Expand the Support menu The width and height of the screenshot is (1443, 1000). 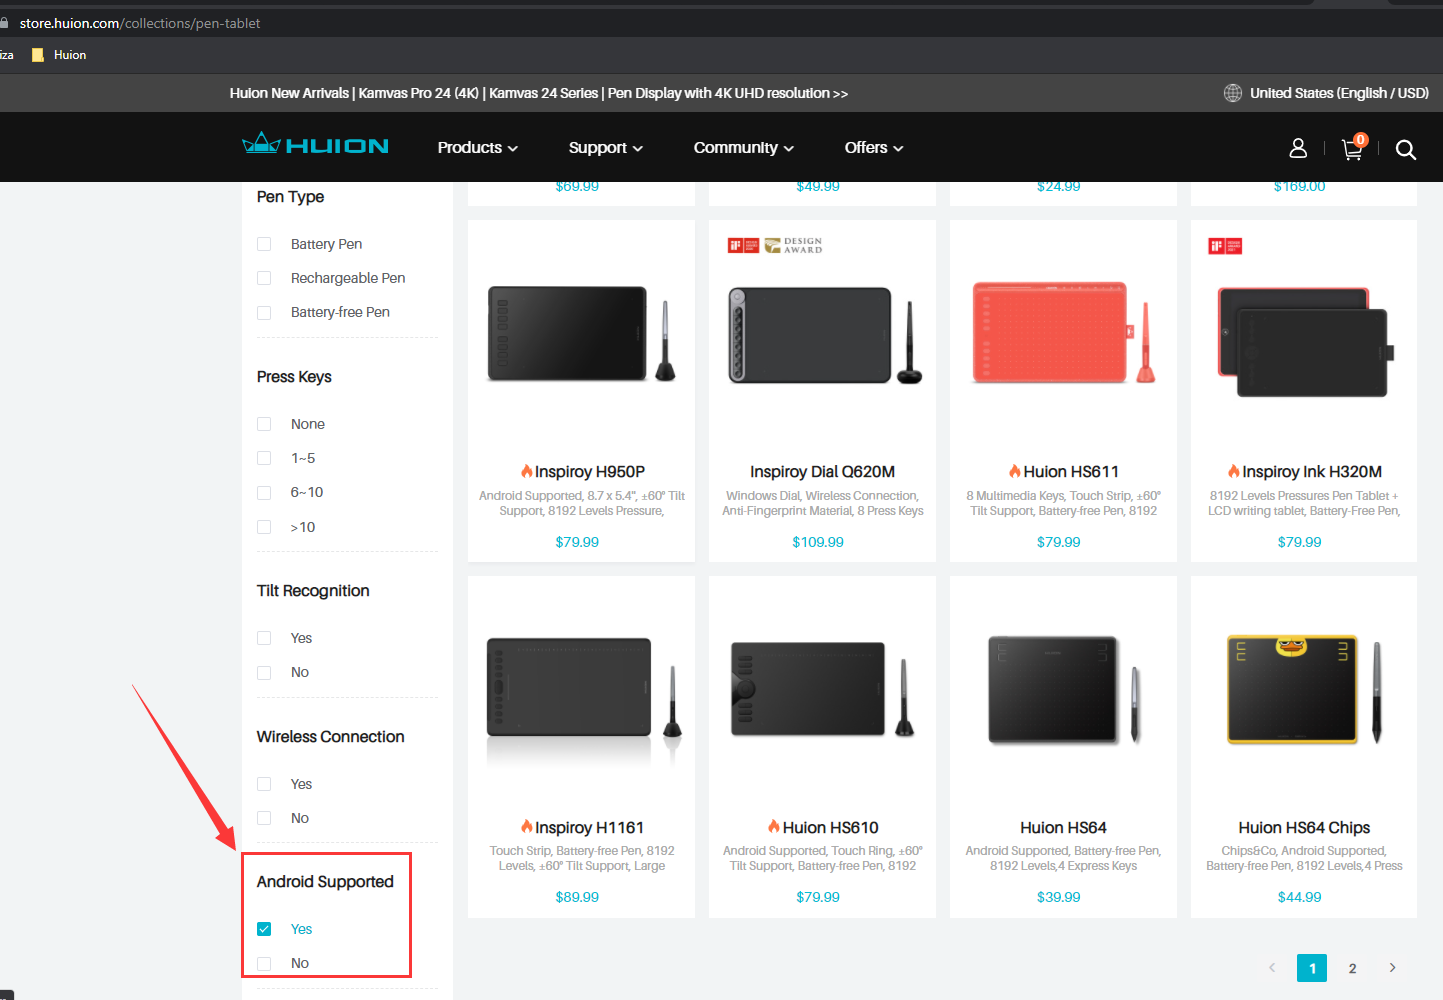point(605,148)
